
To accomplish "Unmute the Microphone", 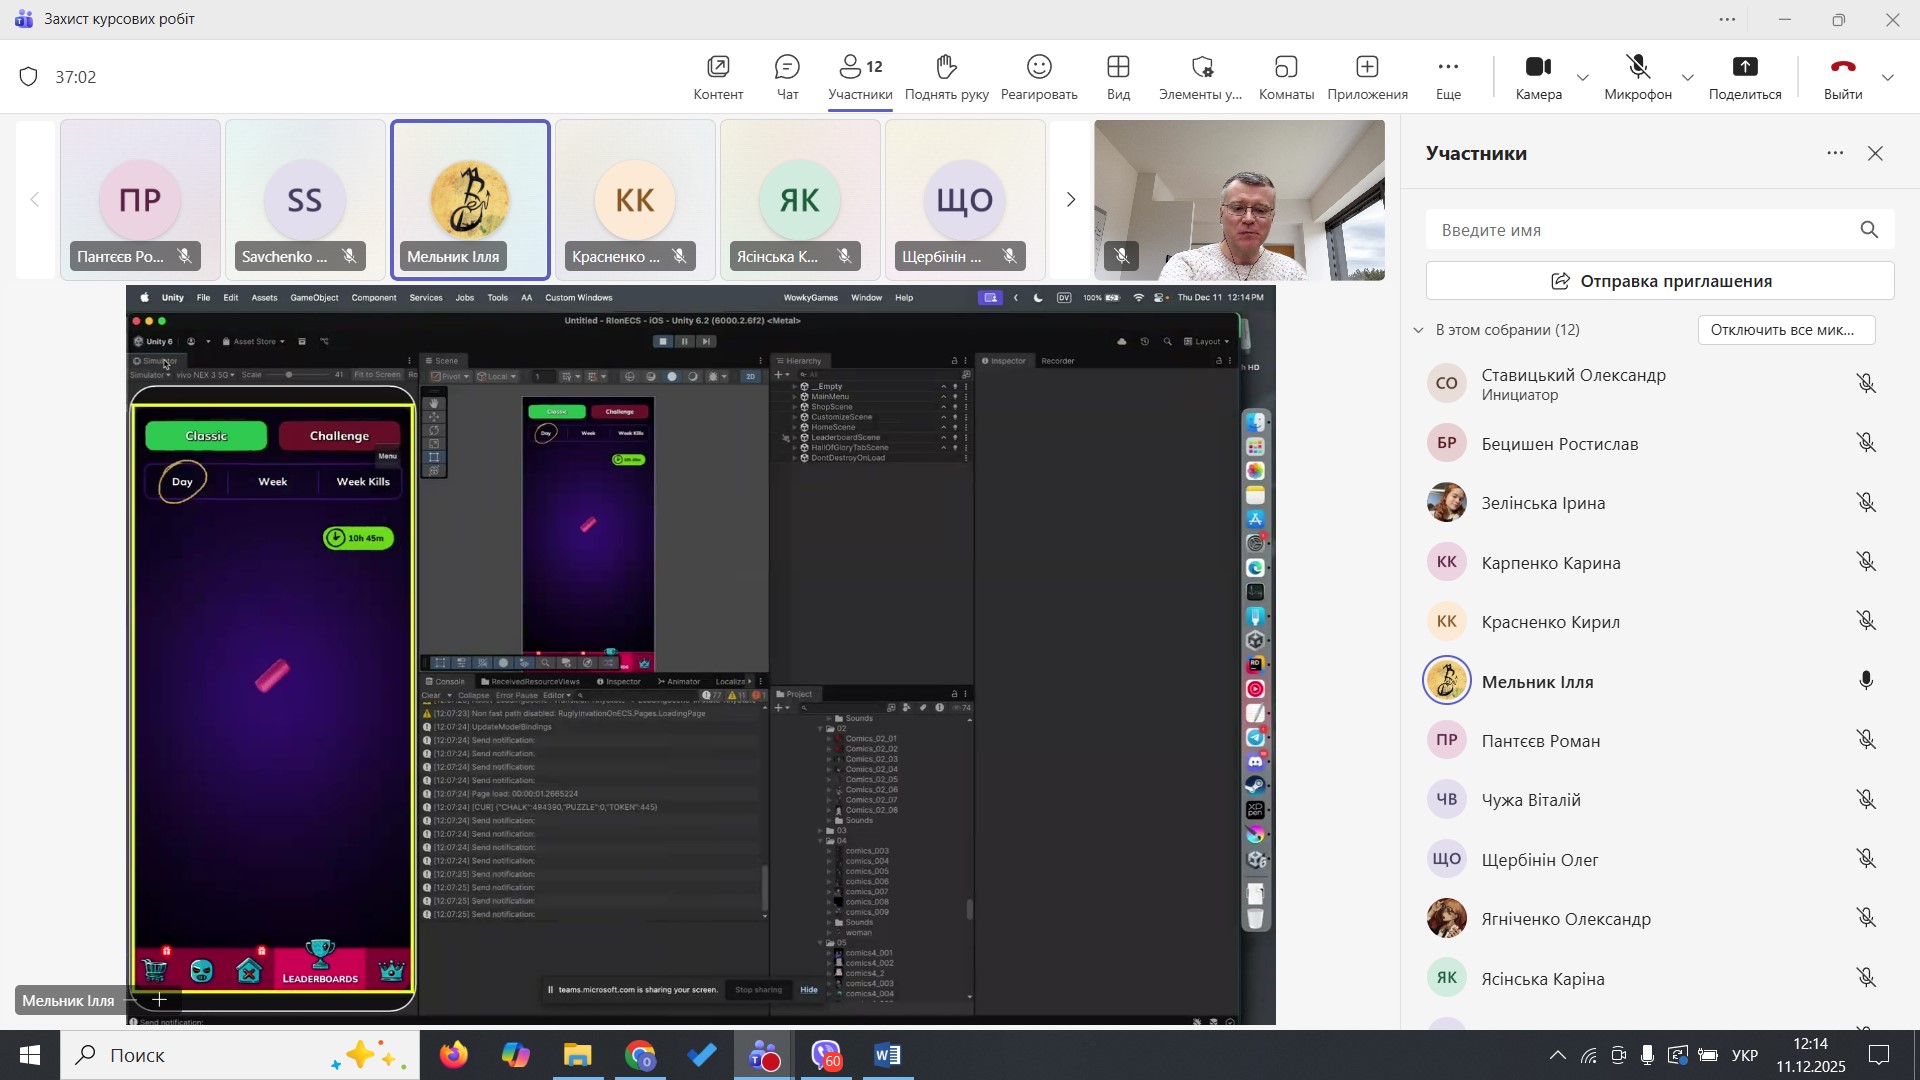I will pos(1637,77).
